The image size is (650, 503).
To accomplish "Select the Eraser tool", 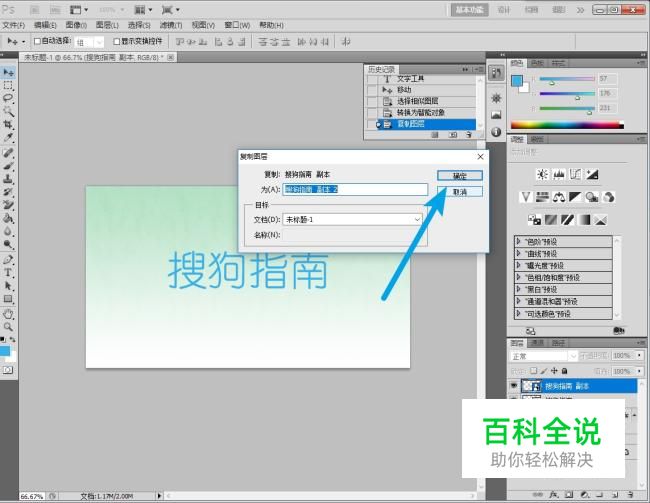I will click(8, 205).
